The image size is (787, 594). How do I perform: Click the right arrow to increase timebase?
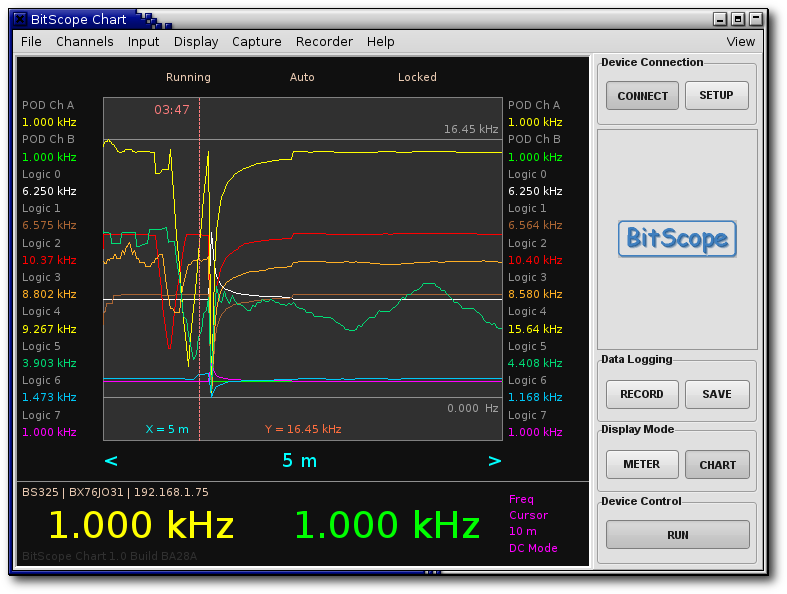click(x=494, y=461)
